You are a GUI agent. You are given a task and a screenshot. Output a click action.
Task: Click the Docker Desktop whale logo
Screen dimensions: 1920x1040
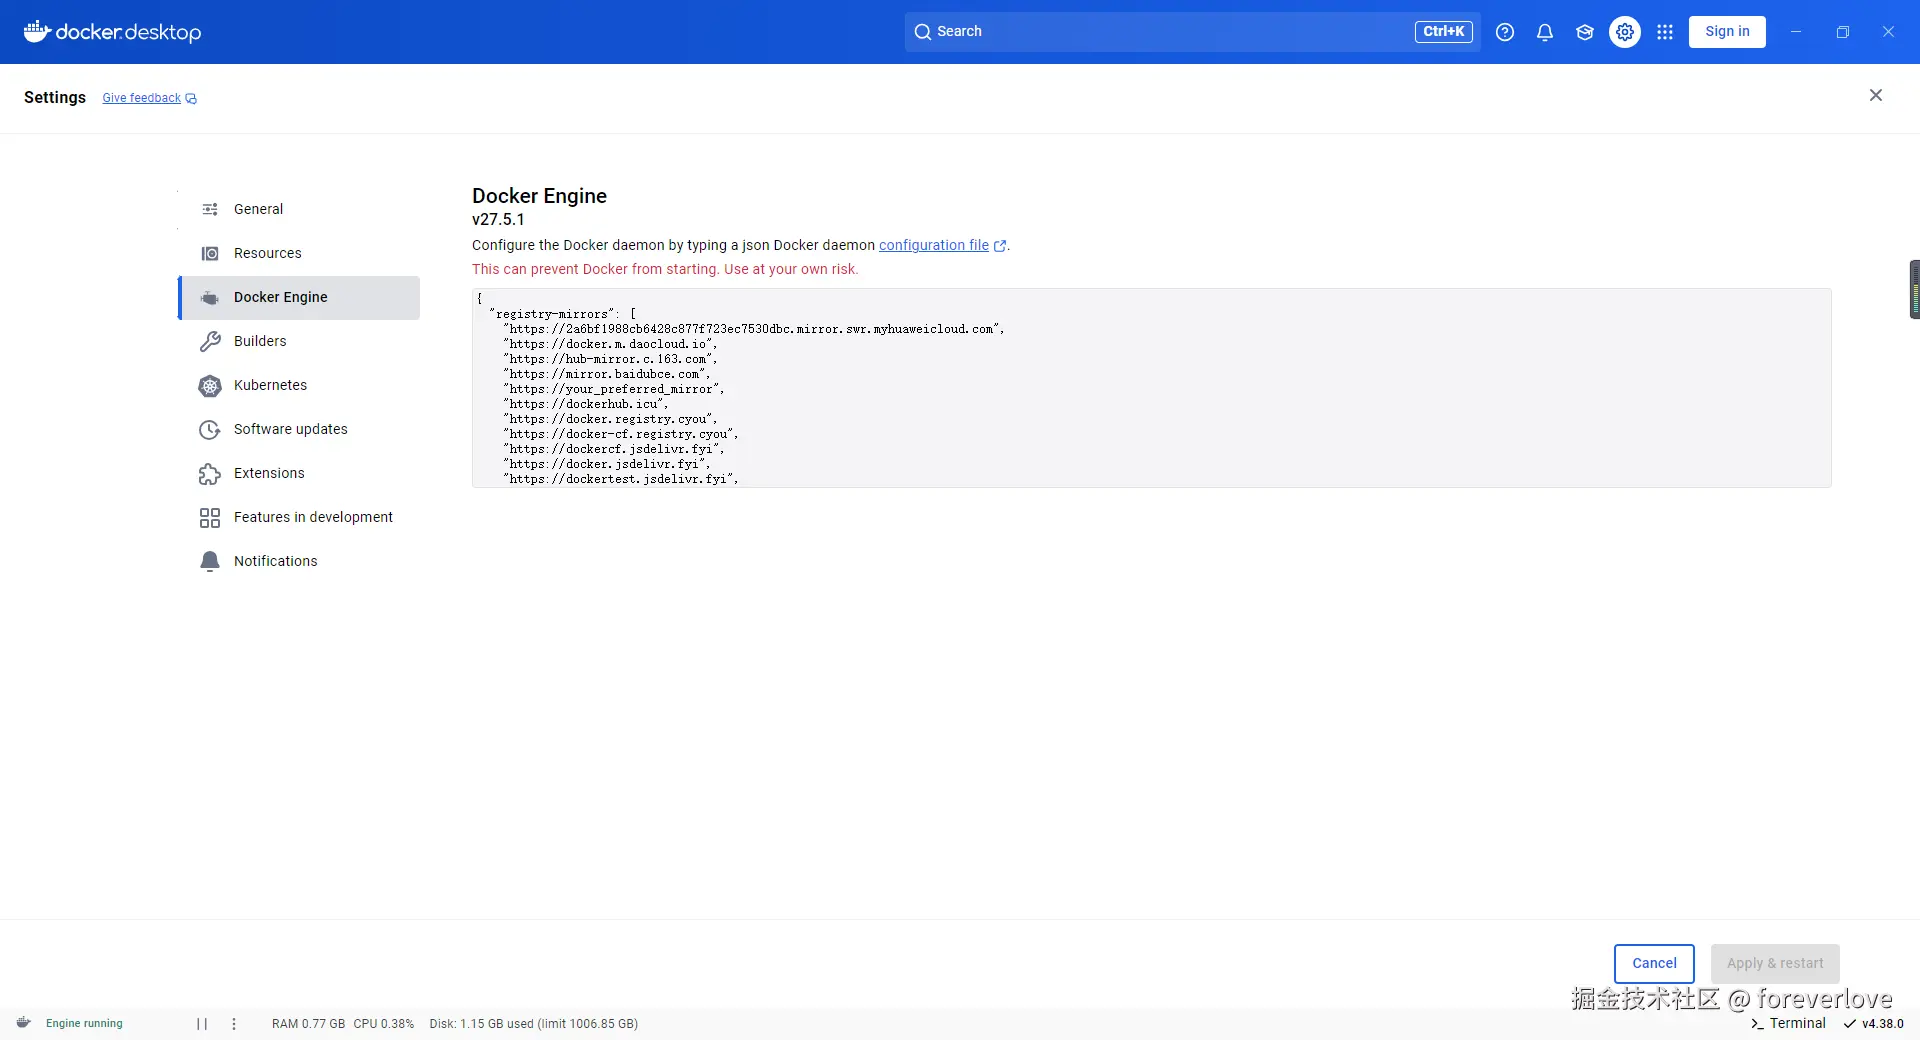pyautogui.click(x=37, y=31)
